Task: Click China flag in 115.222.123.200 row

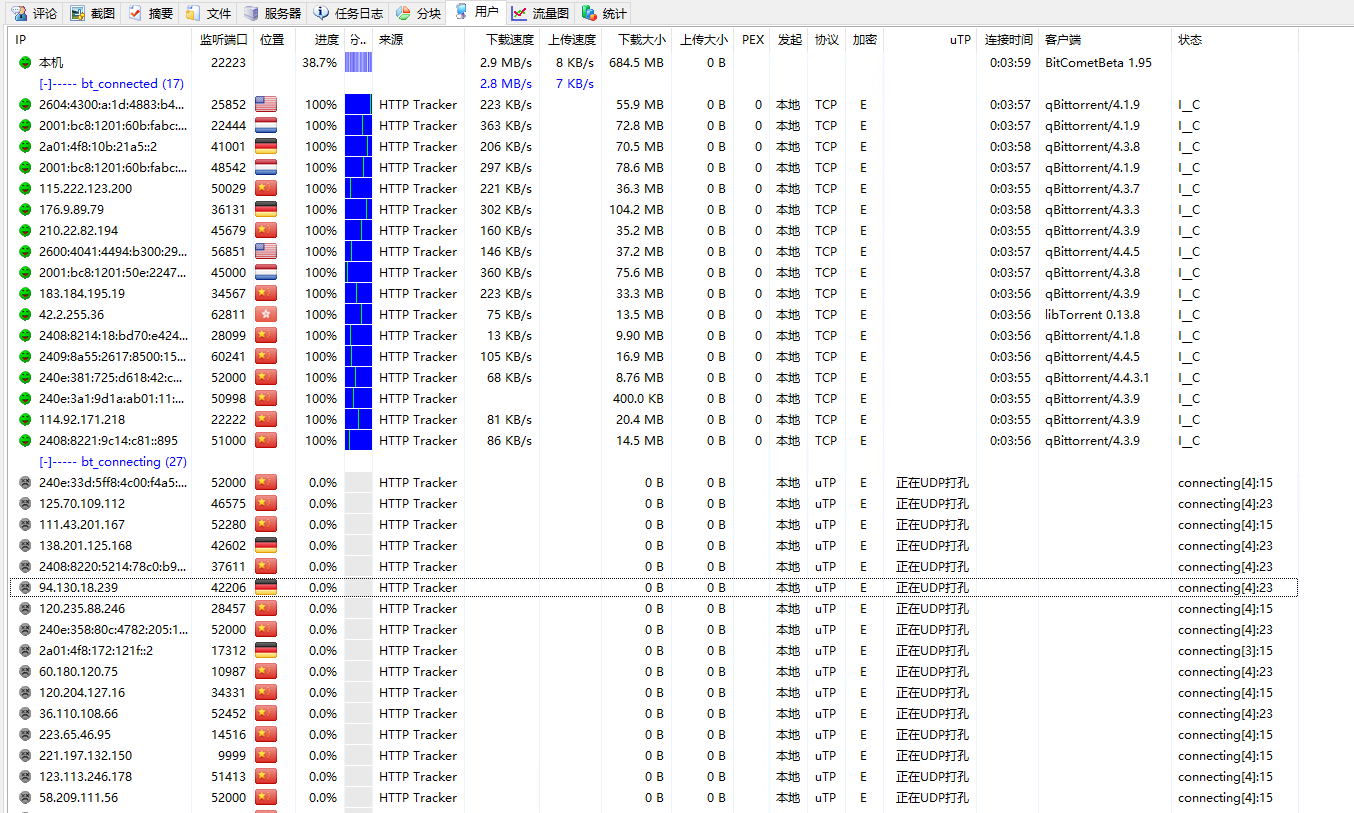Action: (x=266, y=188)
